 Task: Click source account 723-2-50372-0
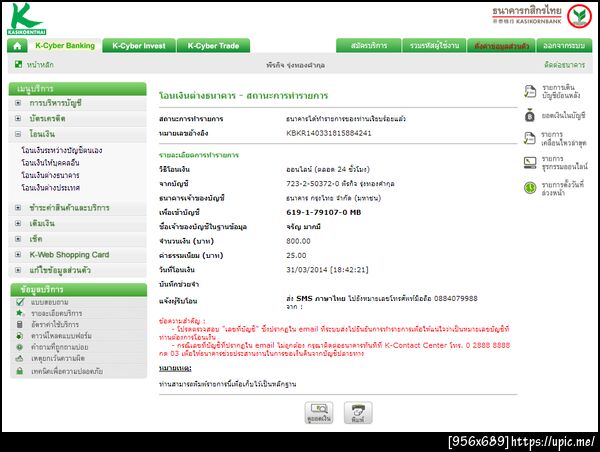point(313,183)
